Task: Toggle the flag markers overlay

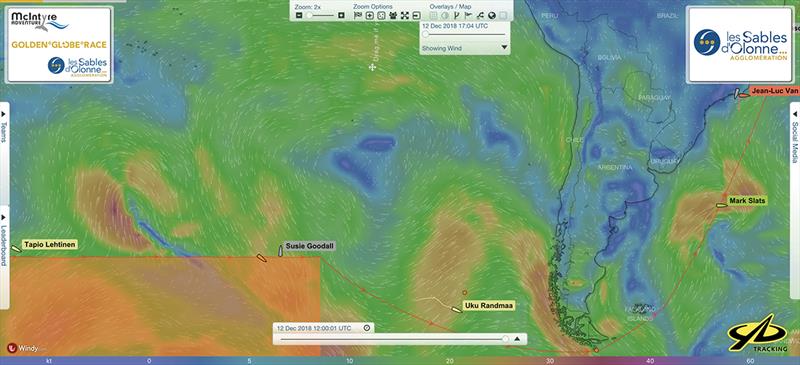Action: coord(468,15)
